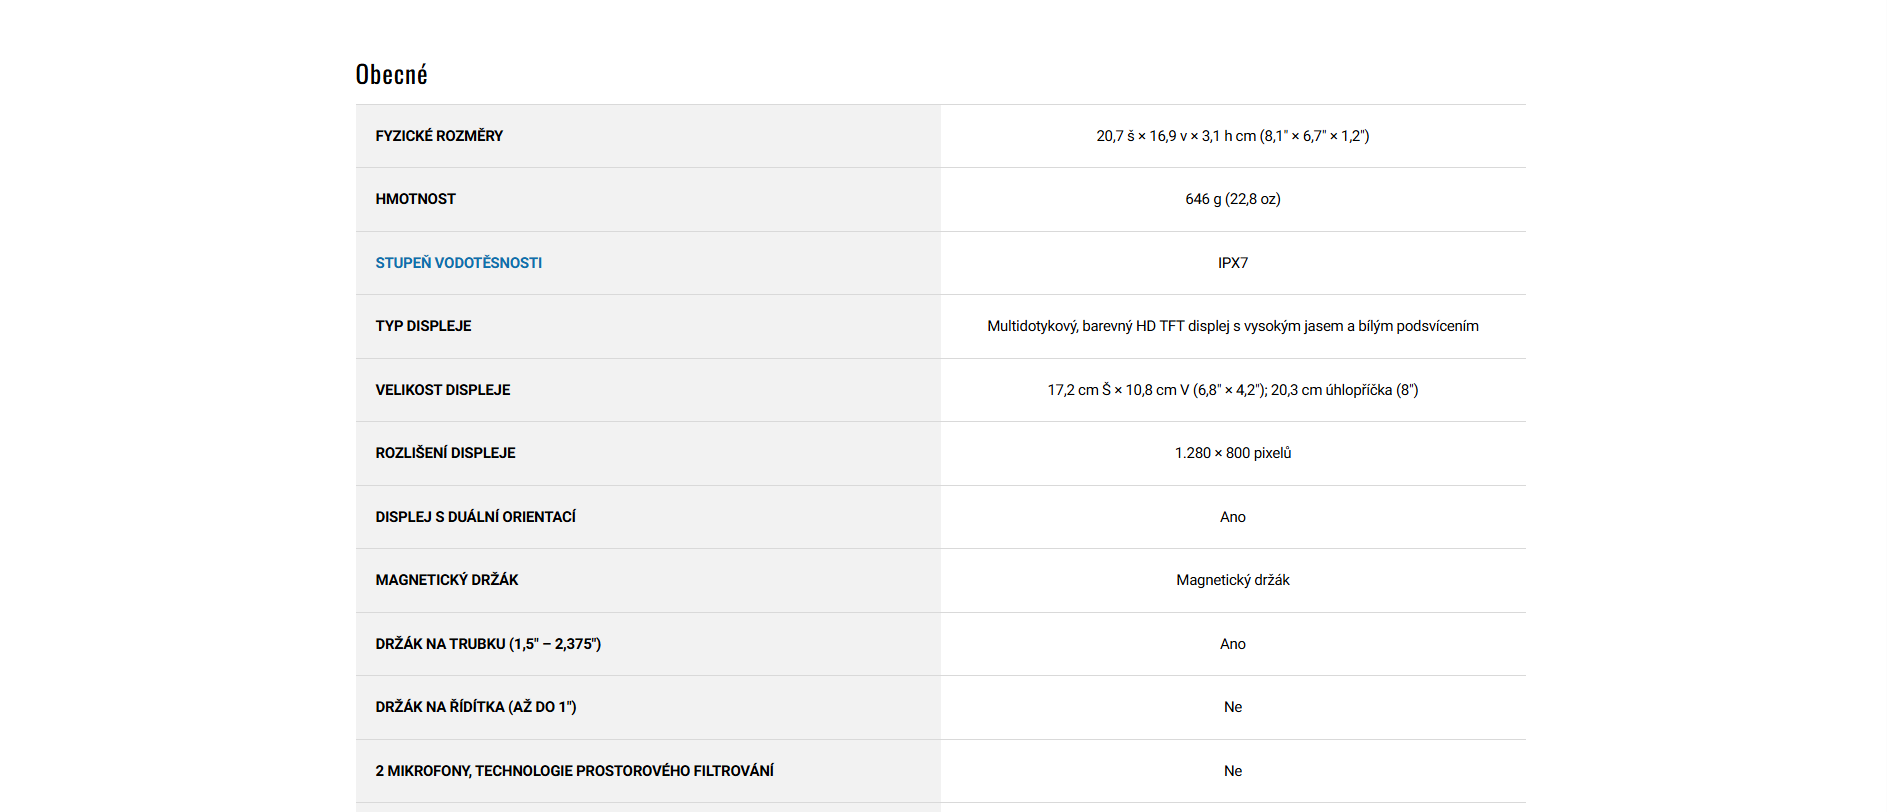The width and height of the screenshot is (1887, 812).
Task: Click the Držák na řídítka row label
Action: [475, 707]
